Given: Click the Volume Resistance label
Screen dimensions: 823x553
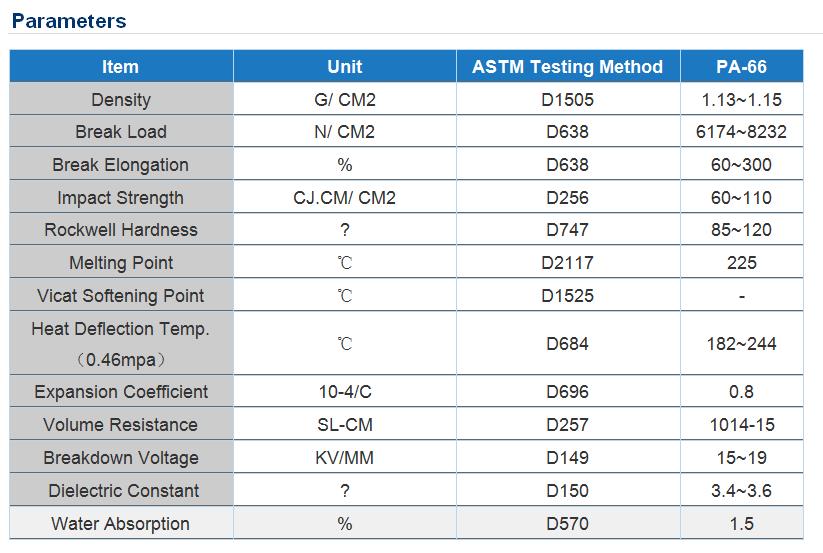Looking at the screenshot, I should click(121, 424).
